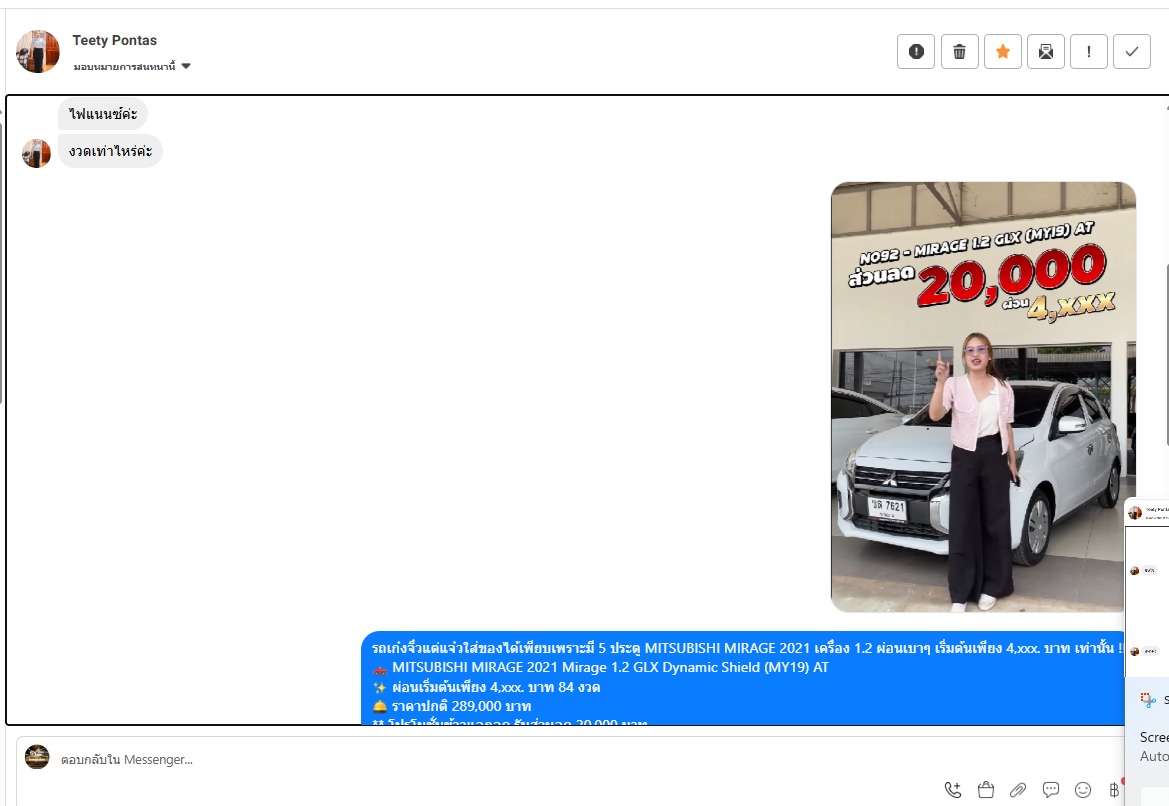Open the emoji picker smiley icon
Viewport: 1169px width, 806px height.
pos(1083,790)
